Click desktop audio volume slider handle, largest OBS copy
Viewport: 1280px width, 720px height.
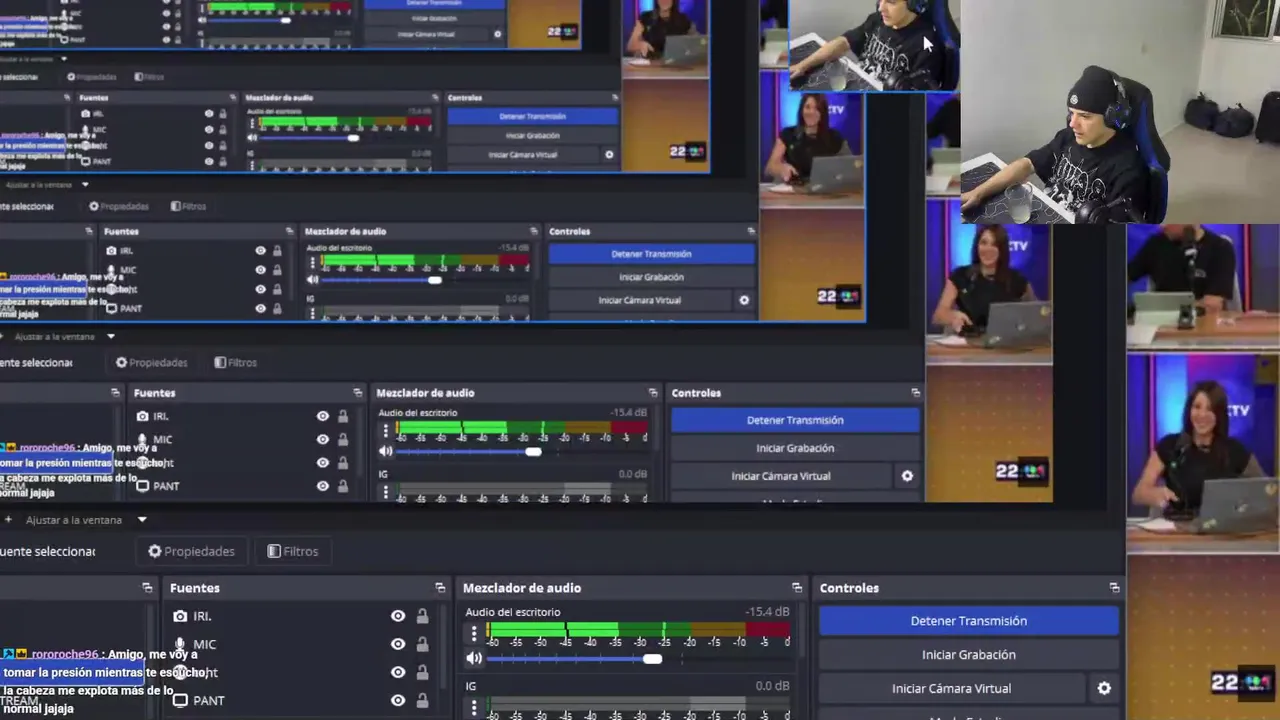pos(652,658)
